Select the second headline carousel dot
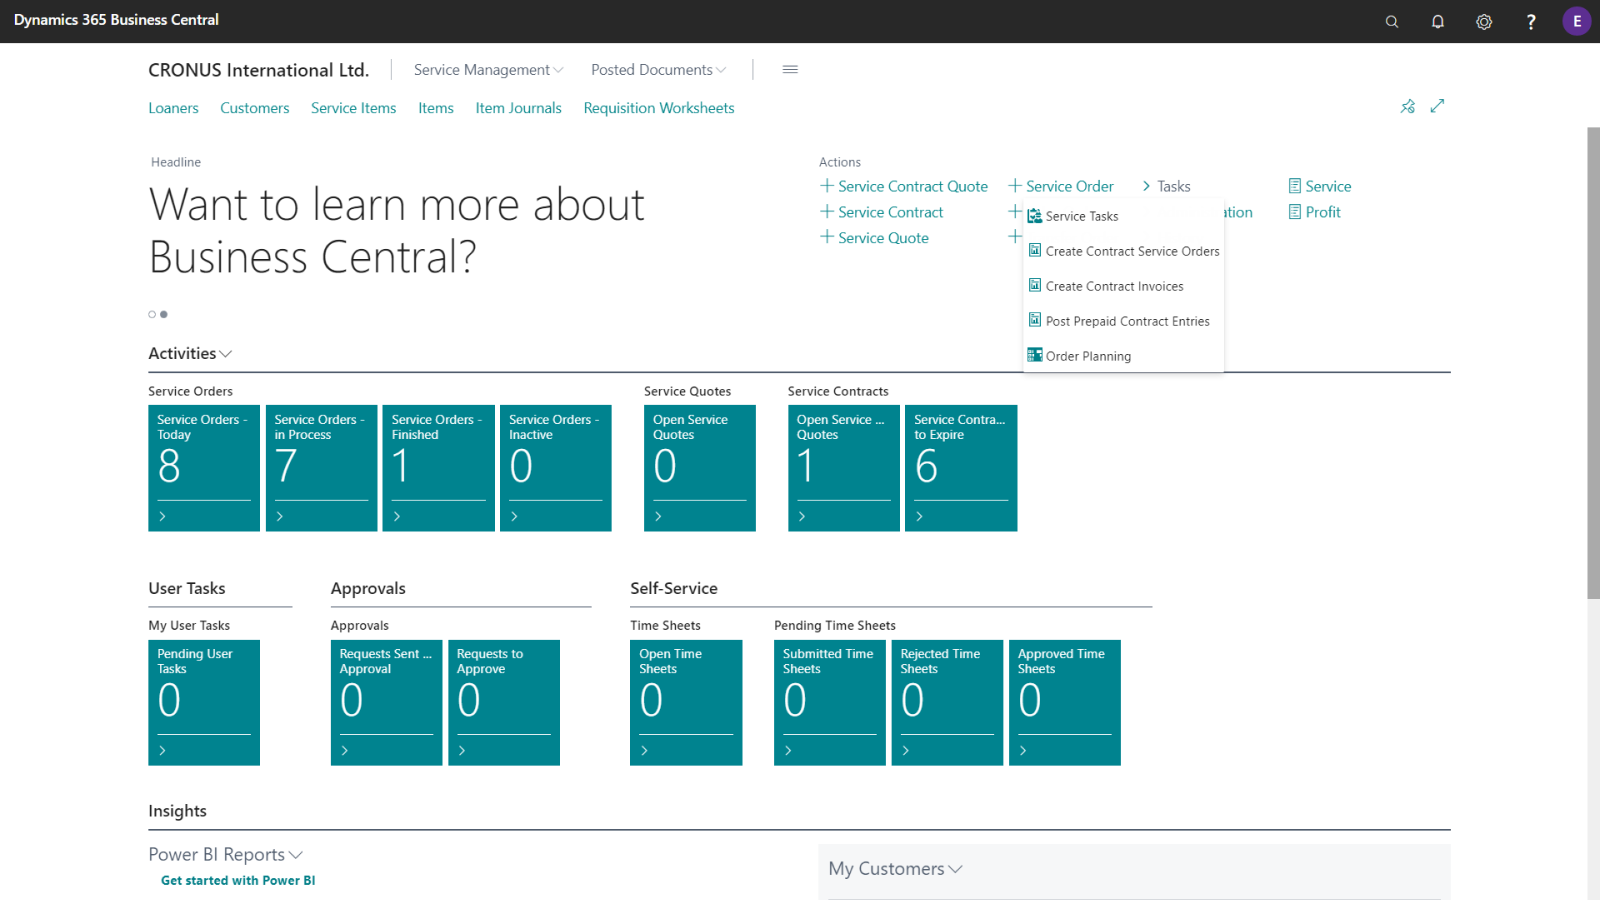Screen dimensions: 1600x900 point(164,314)
